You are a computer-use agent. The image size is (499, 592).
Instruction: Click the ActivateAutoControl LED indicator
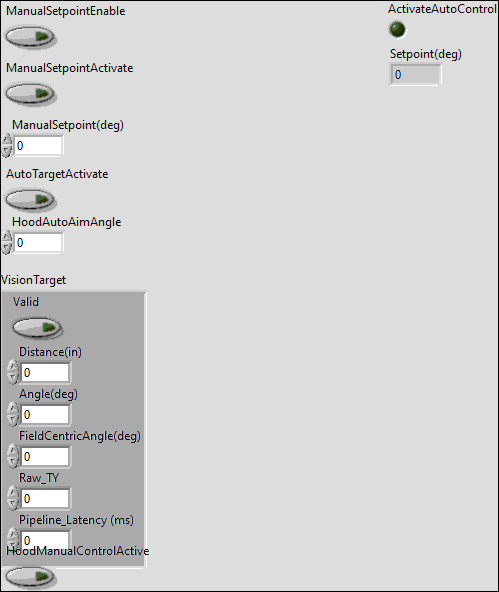(397, 29)
